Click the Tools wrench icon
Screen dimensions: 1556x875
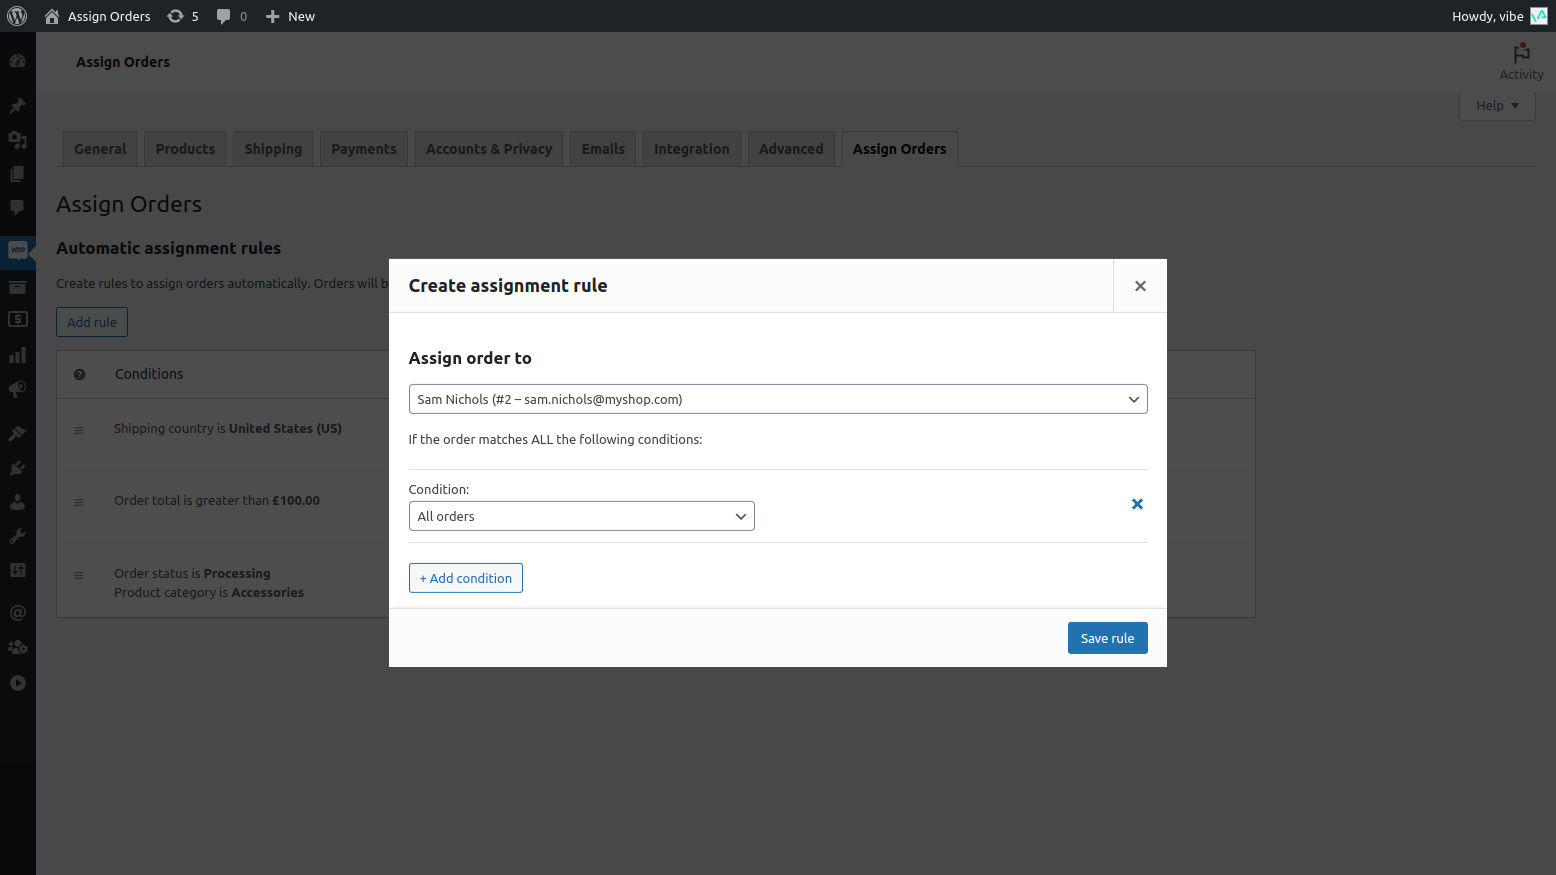coord(17,536)
